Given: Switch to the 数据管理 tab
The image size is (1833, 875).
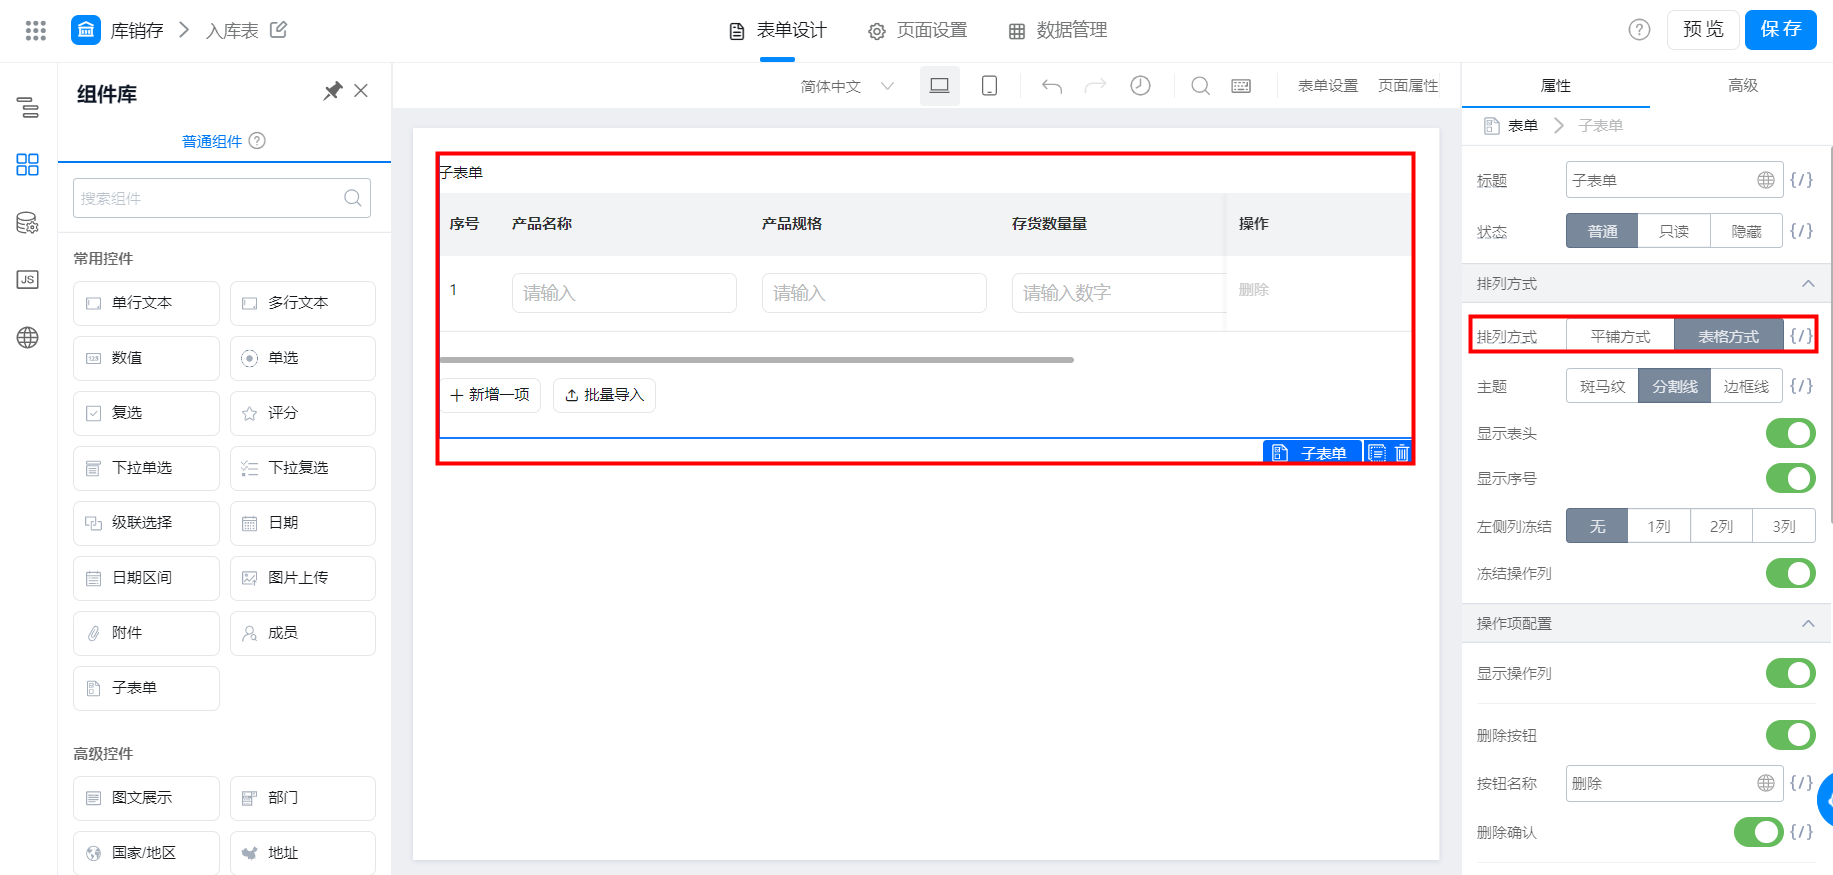Looking at the screenshot, I should 1058,31.
